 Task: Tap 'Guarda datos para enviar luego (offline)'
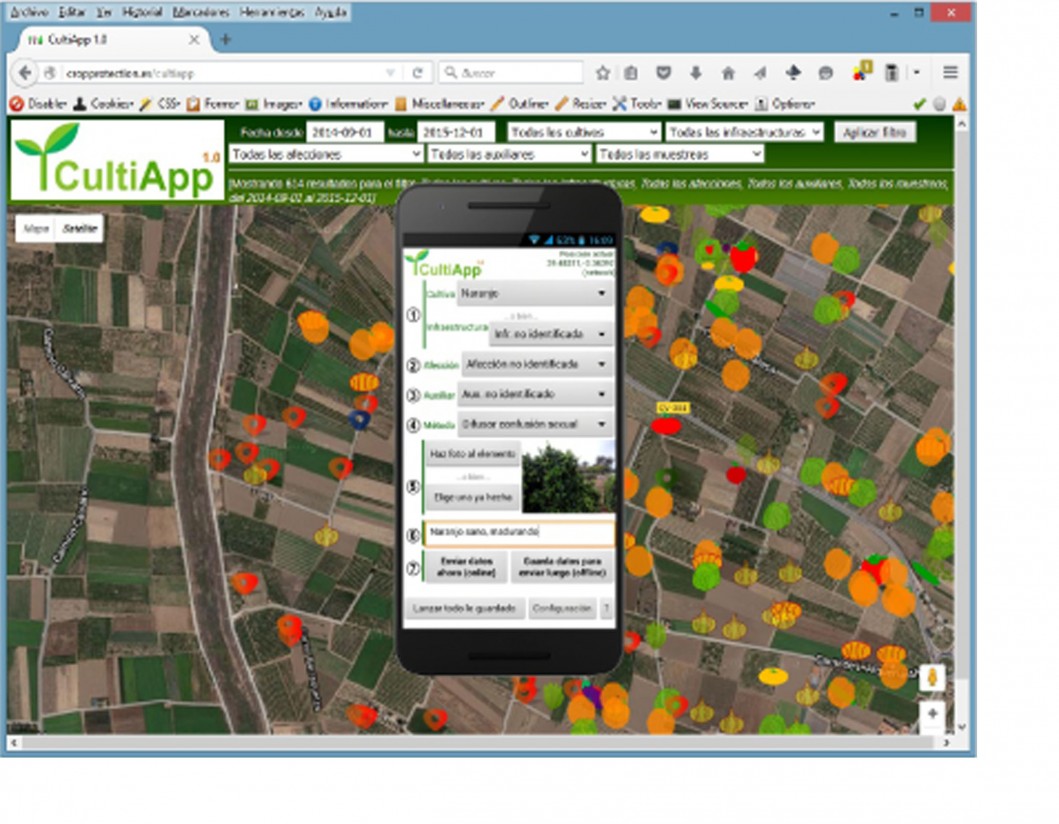tap(562, 567)
